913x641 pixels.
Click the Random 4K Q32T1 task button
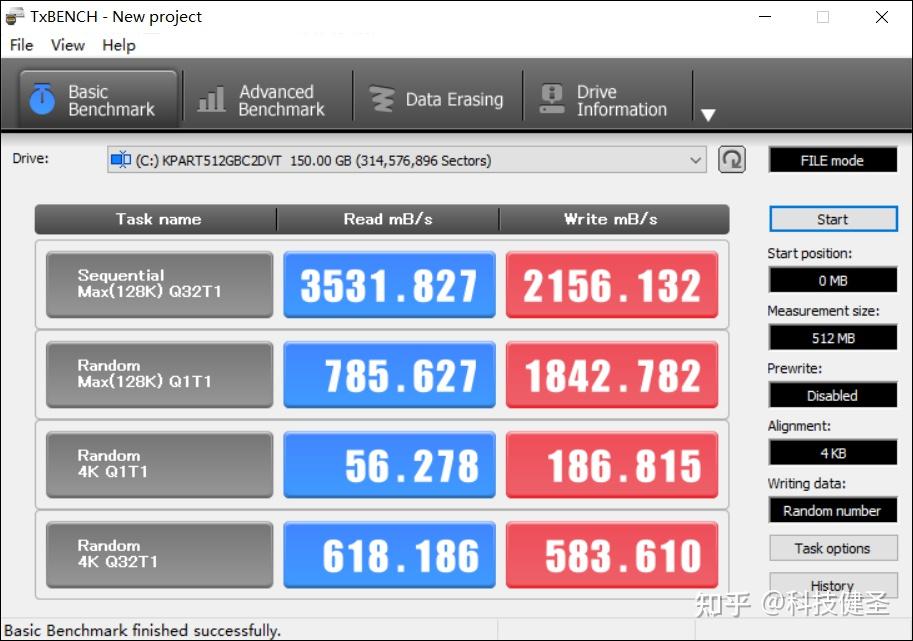(x=160, y=555)
